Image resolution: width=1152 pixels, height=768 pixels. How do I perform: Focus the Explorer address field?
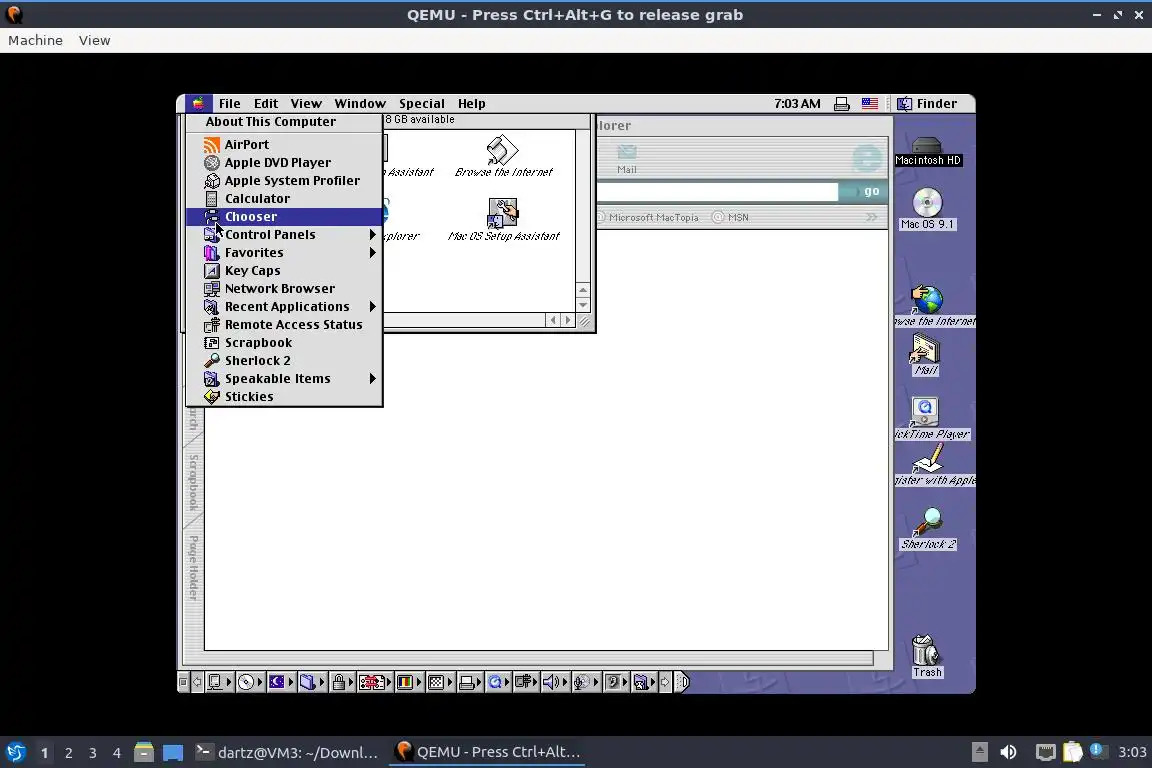click(x=717, y=192)
